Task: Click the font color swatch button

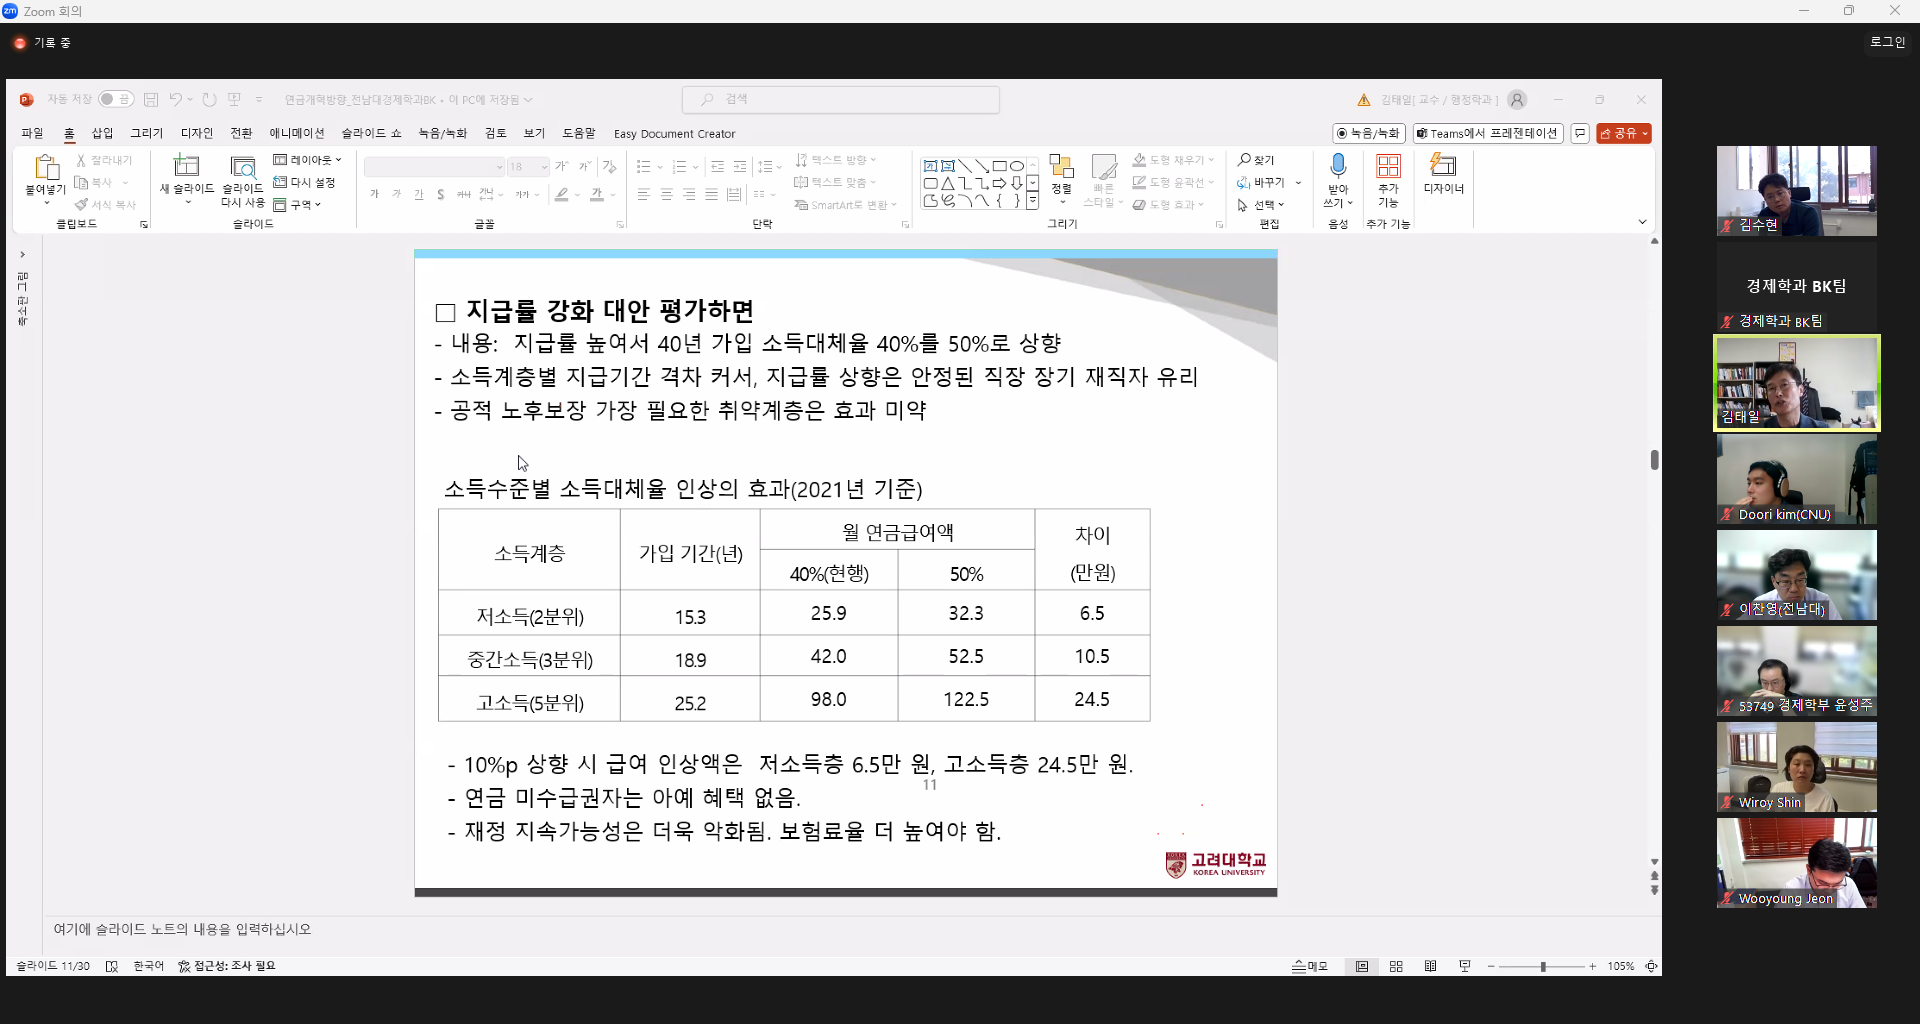Action: tap(597, 195)
